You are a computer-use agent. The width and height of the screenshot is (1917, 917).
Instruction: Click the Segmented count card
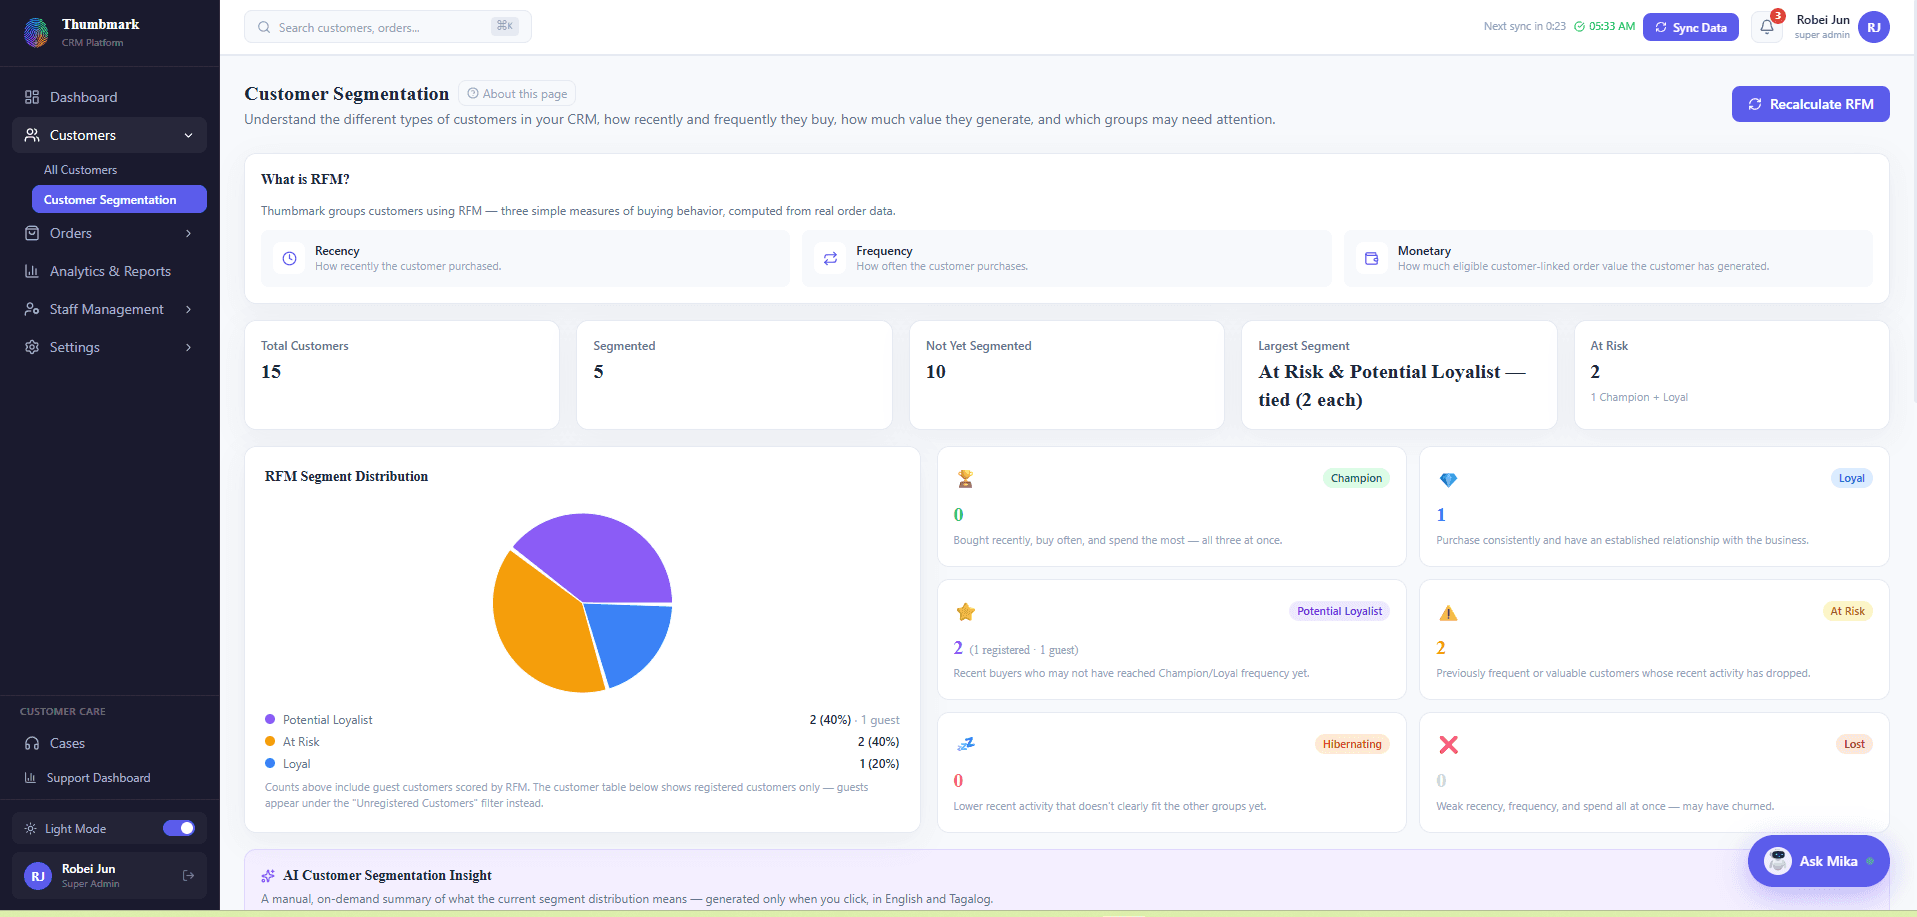tap(734, 375)
